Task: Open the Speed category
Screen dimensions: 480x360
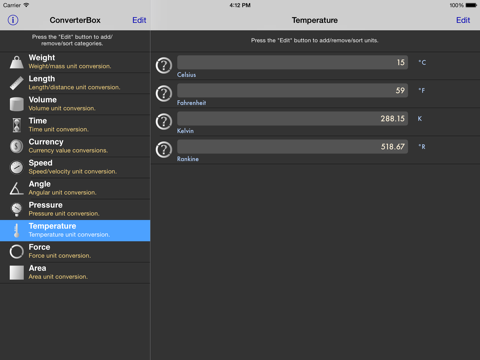Action: click(75, 167)
